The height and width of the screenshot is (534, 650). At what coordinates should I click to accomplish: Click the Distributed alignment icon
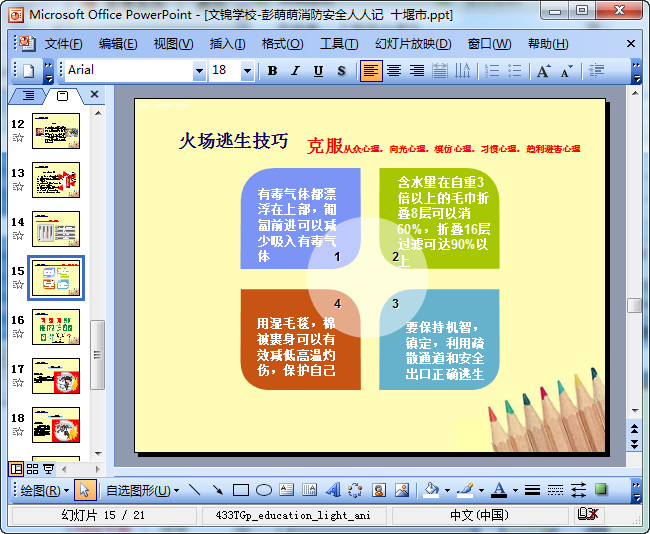439,71
